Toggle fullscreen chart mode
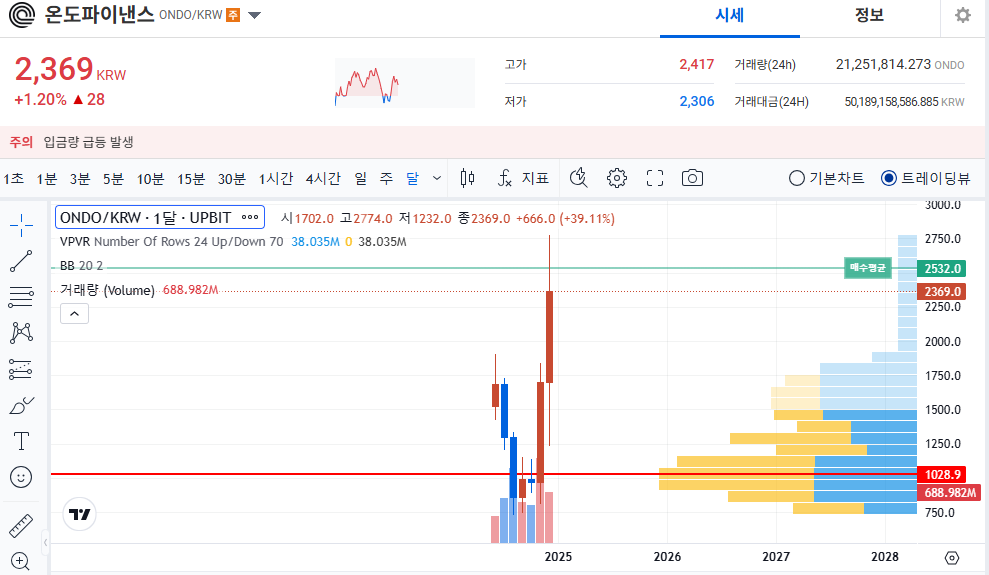Viewport: 989px width, 575px height. pos(655,178)
